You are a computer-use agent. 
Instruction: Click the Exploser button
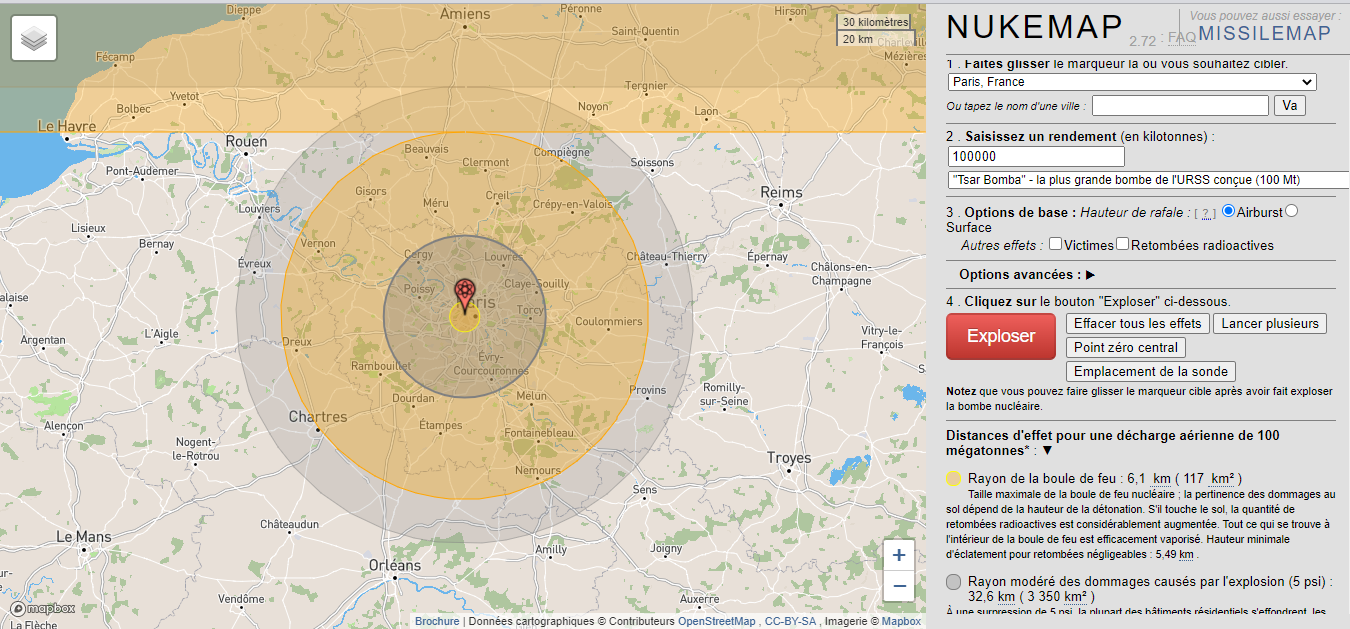[x=1001, y=336]
